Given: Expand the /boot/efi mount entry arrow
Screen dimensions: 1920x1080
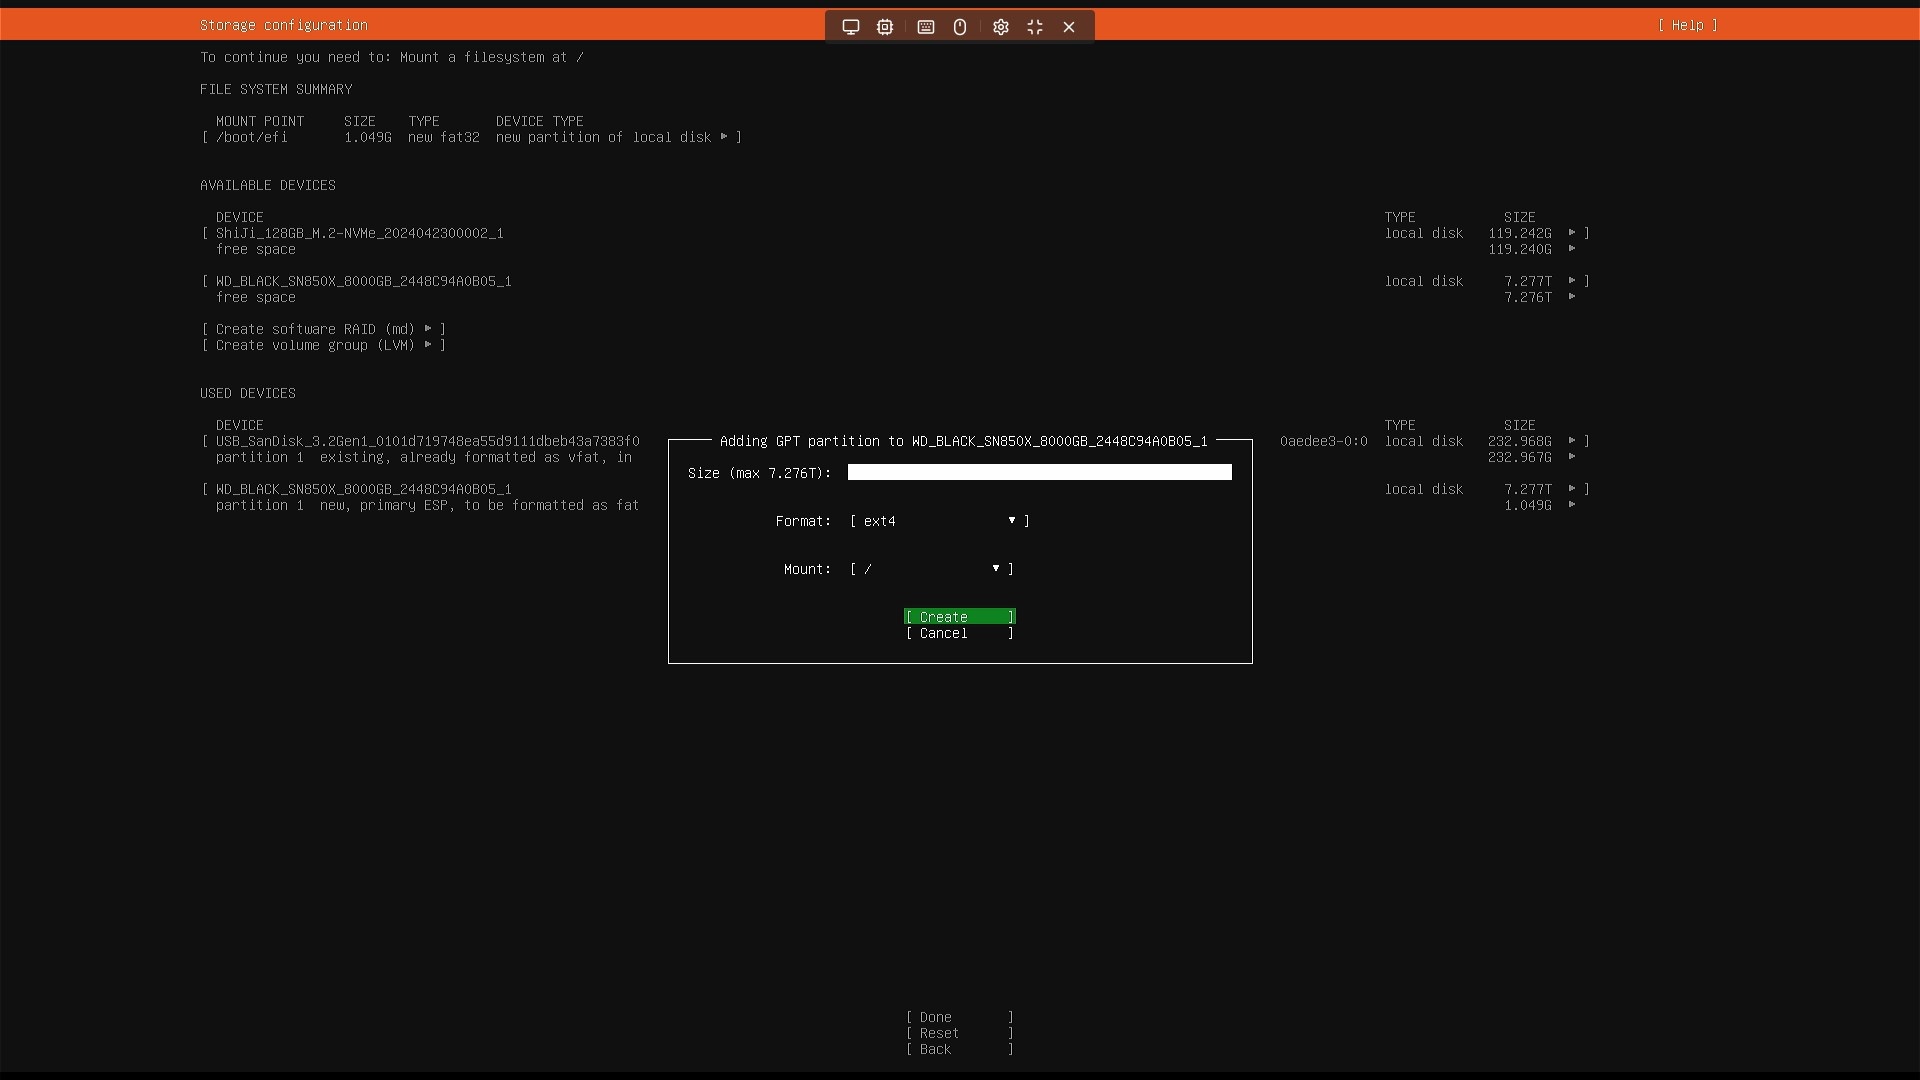Looking at the screenshot, I should (724, 137).
